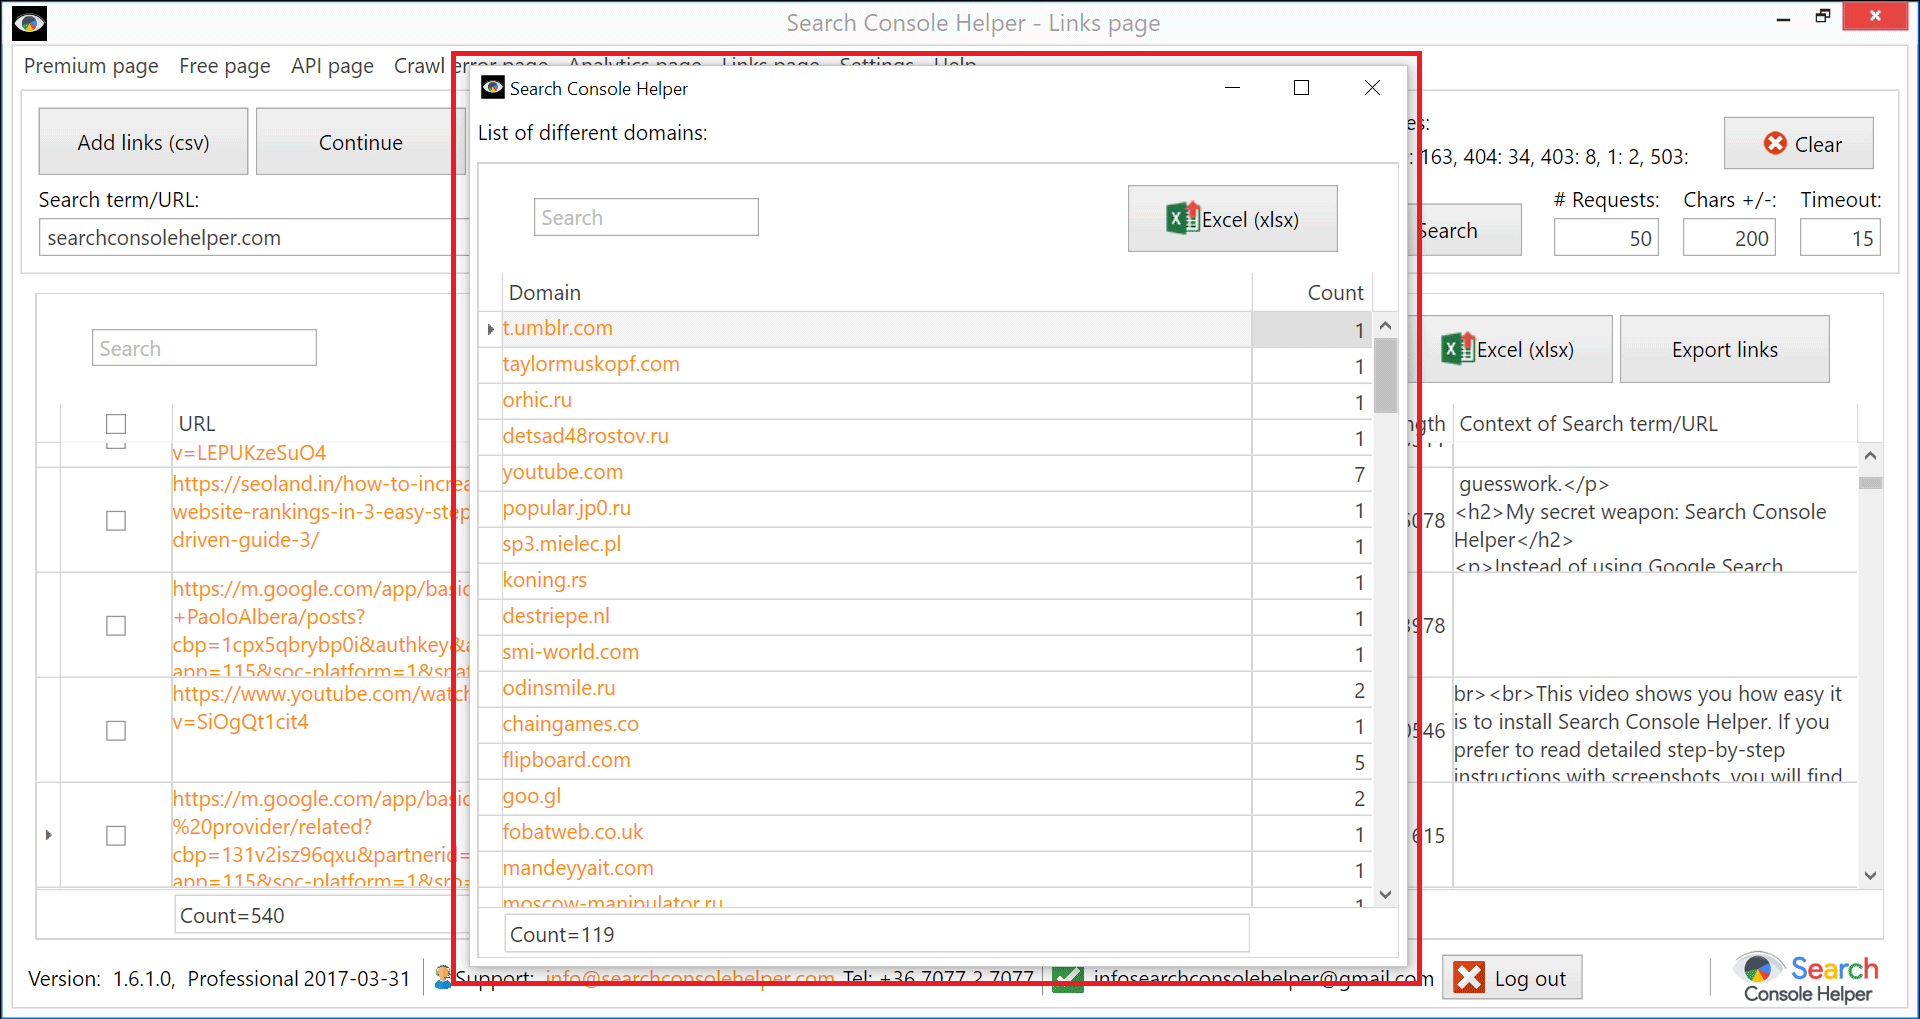
Task: Open the orhic.ru domain link
Action: point(537,400)
